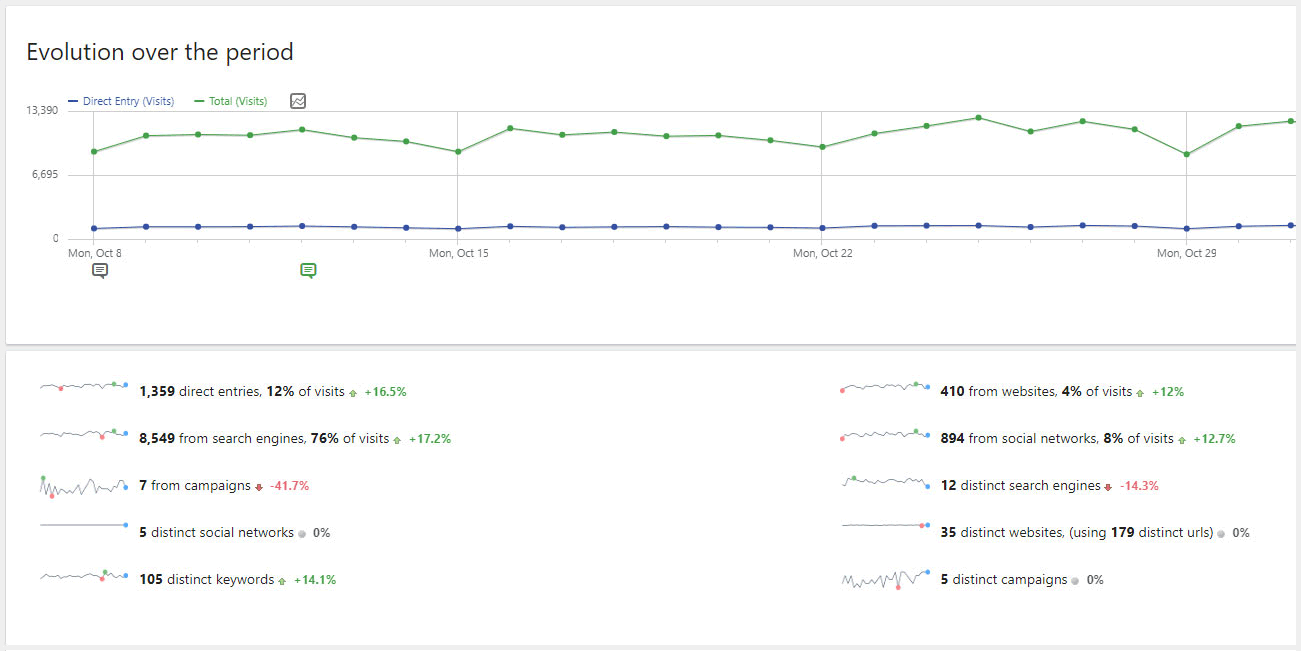Click the dark annotation icon under Oct 8
The height and width of the screenshot is (651, 1301).
pos(100,270)
